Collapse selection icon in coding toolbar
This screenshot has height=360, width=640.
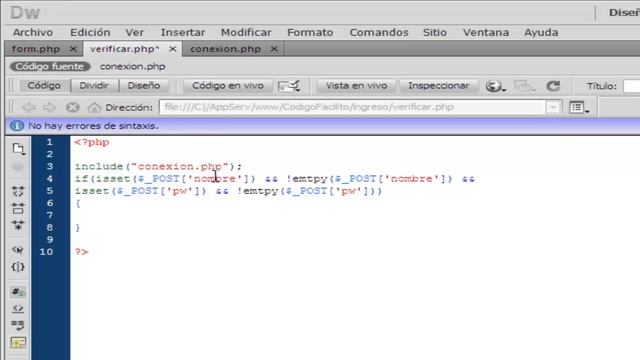point(18,208)
